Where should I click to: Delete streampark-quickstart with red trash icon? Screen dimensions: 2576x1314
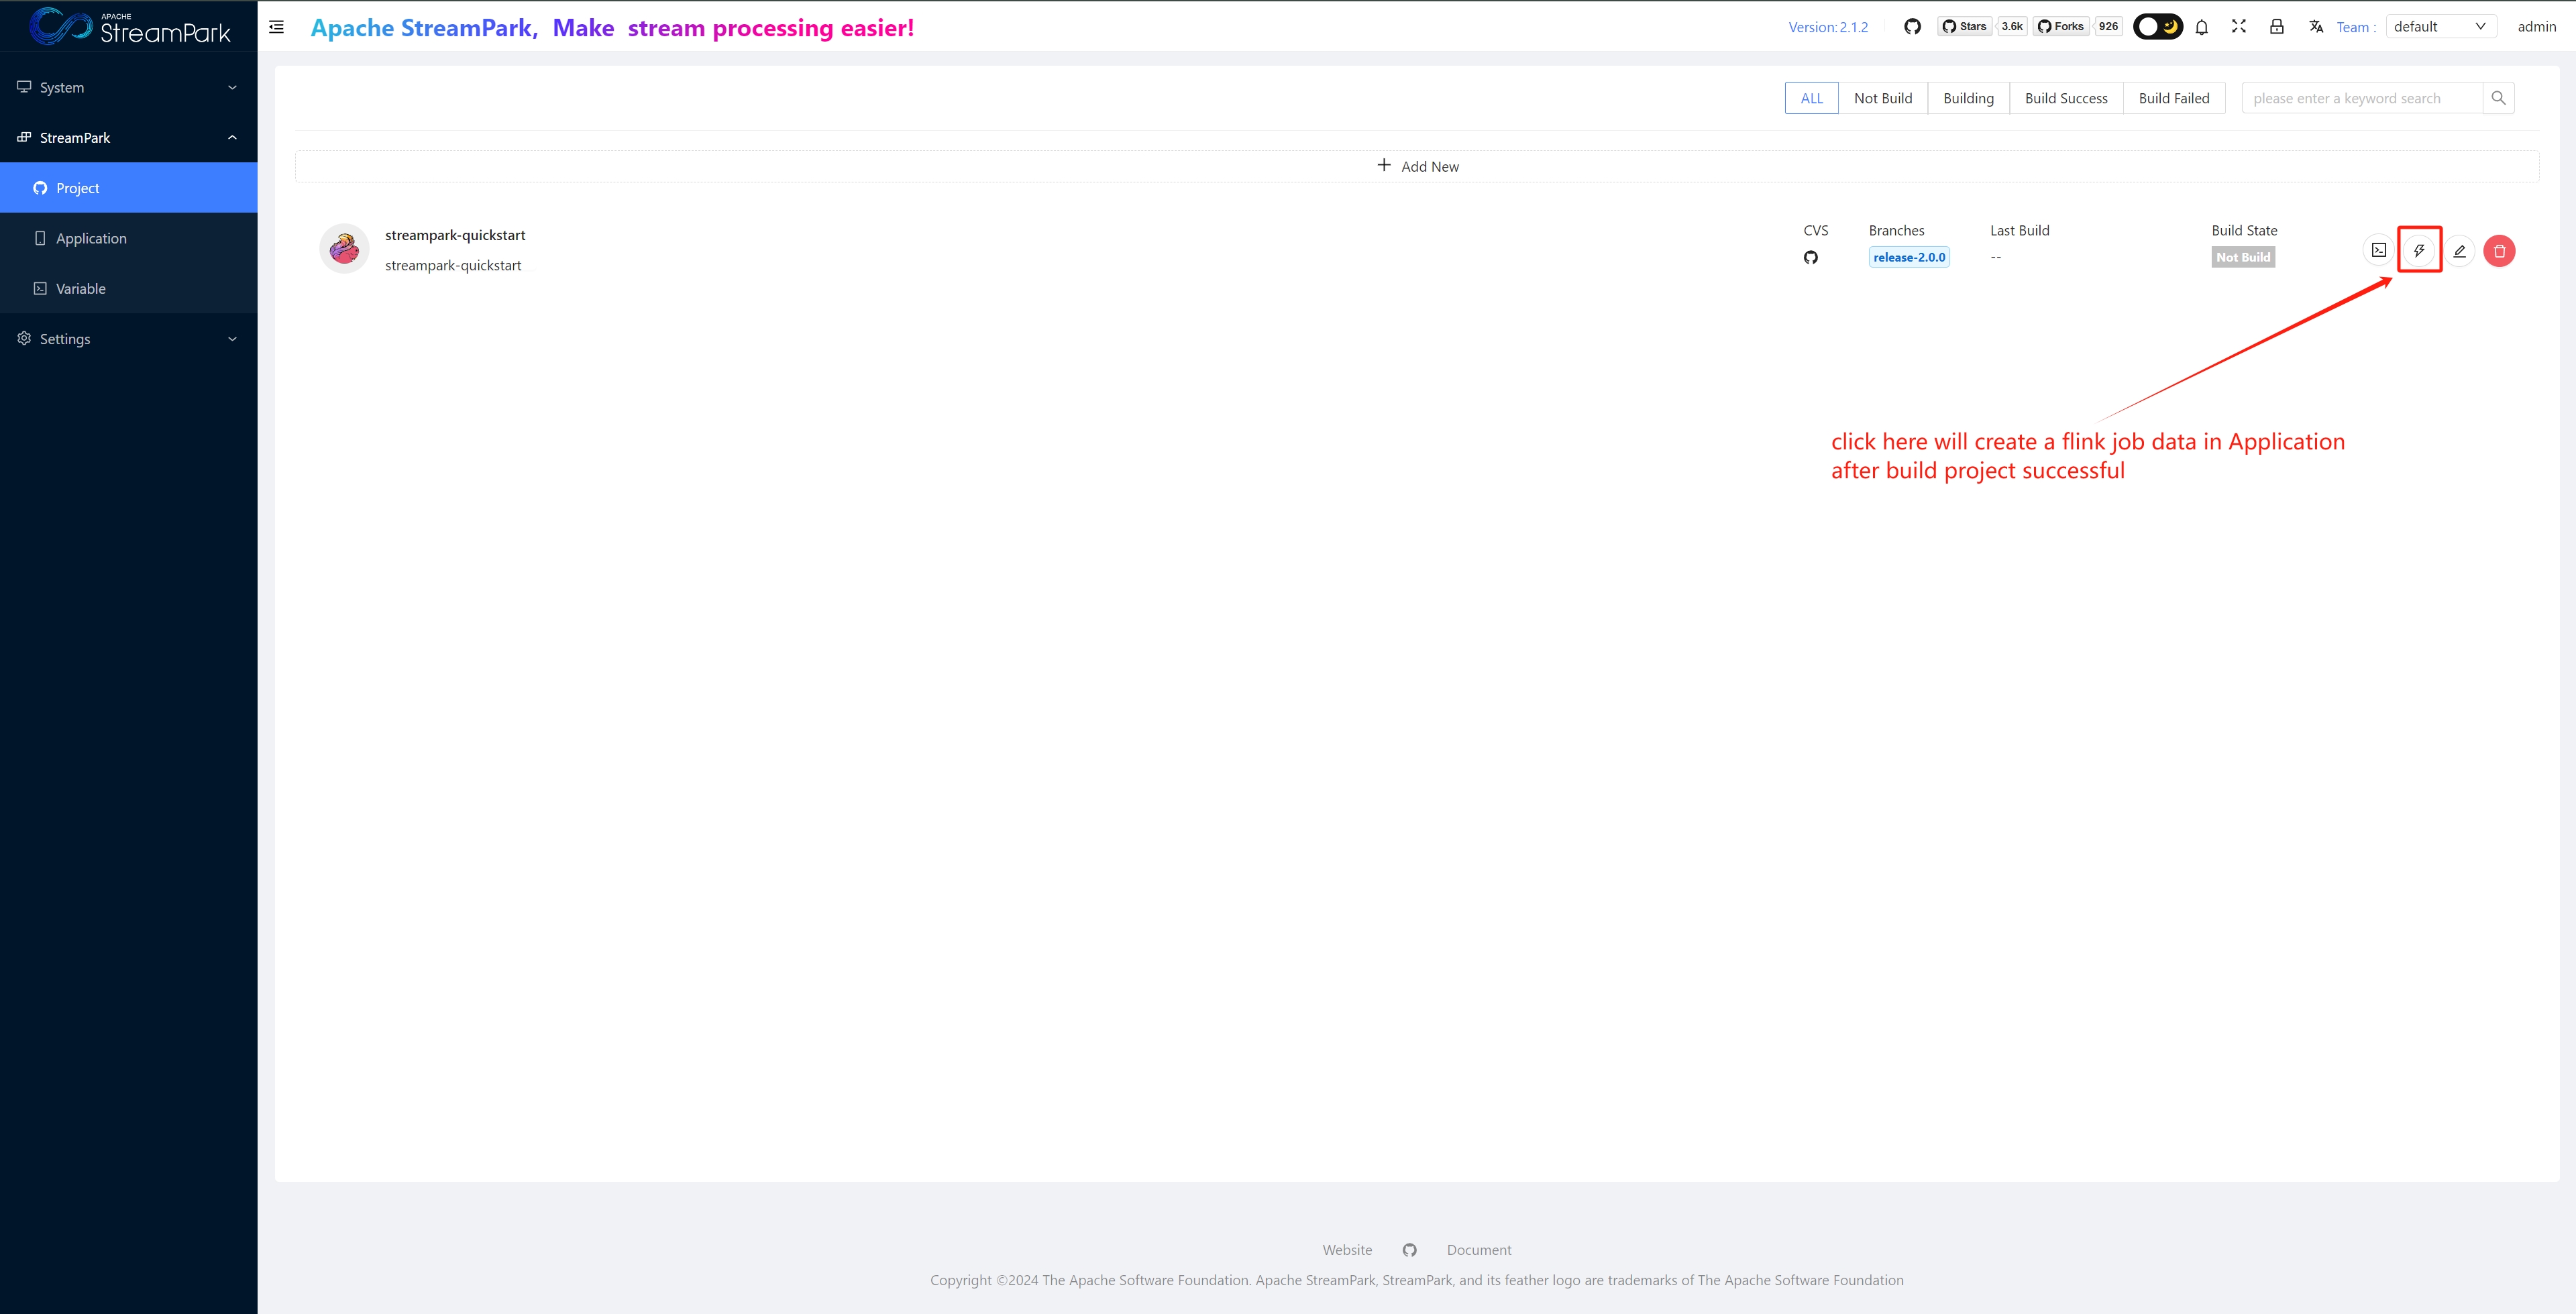[2499, 251]
